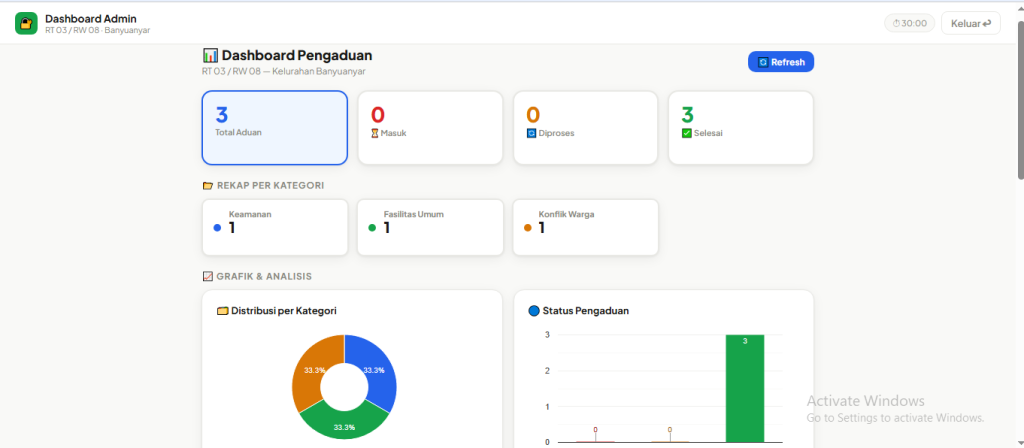Click the blue refresh icon beside Diproses
Screen dimensions: 1024x448
pyautogui.click(x=531, y=133)
